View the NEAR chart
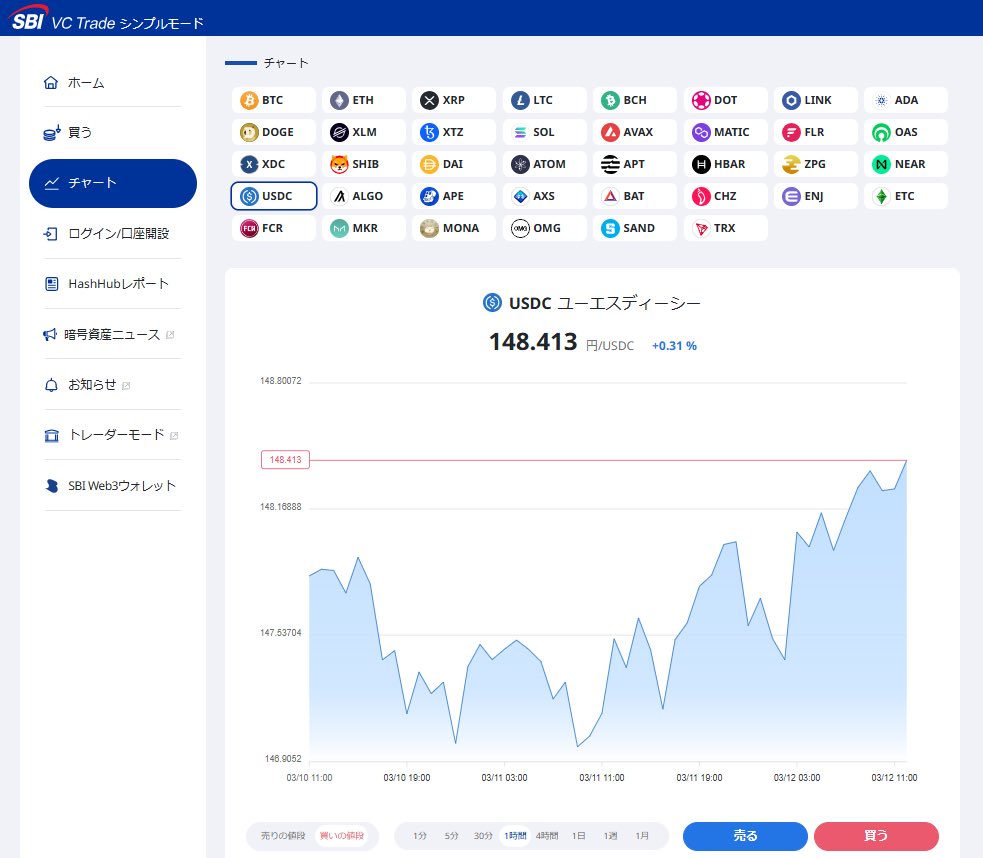The image size is (983, 858). 906,164
